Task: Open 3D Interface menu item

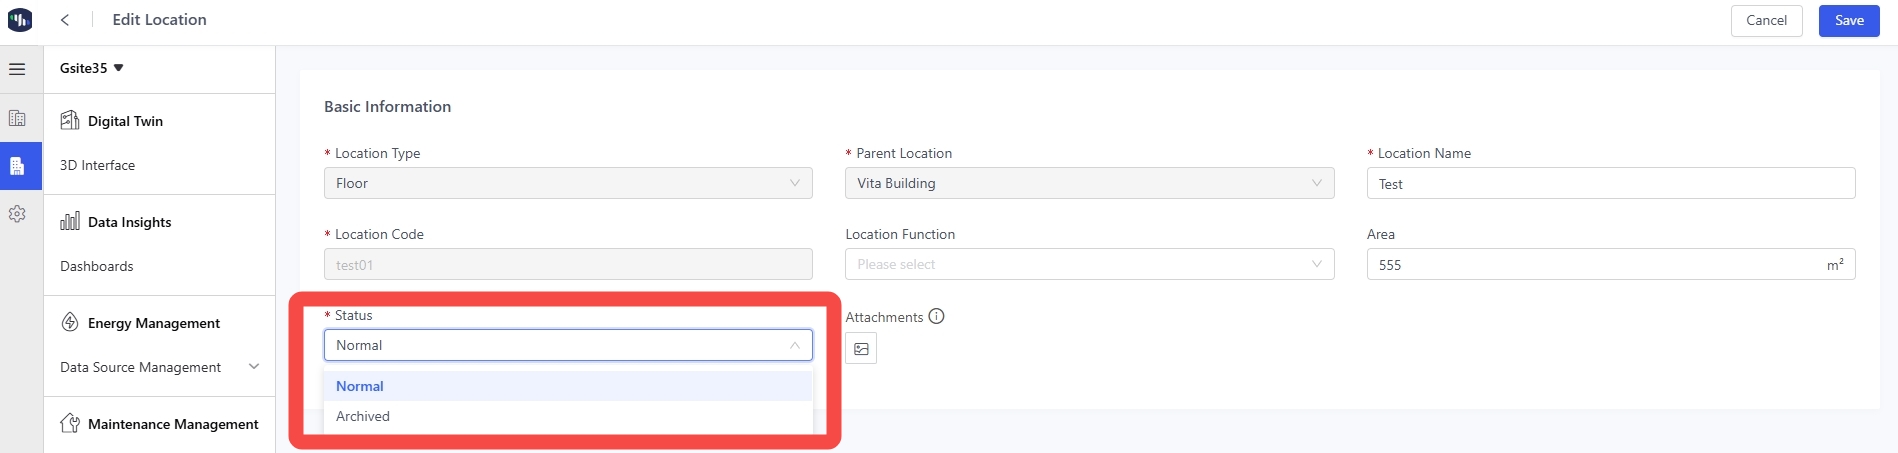Action: [x=97, y=165]
